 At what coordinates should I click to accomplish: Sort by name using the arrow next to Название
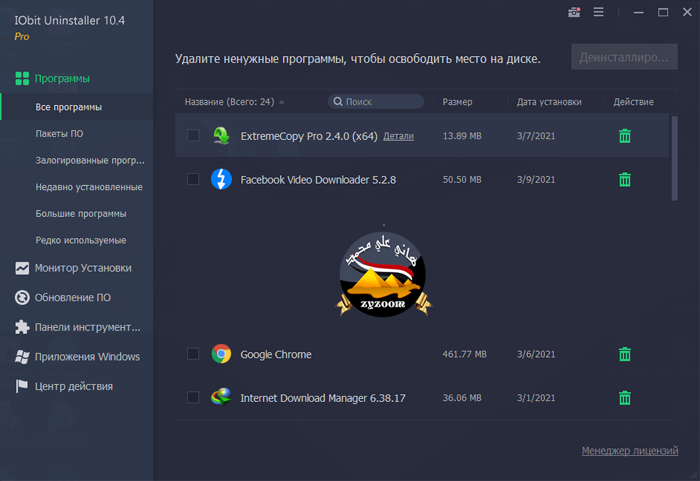click(x=282, y=102)
